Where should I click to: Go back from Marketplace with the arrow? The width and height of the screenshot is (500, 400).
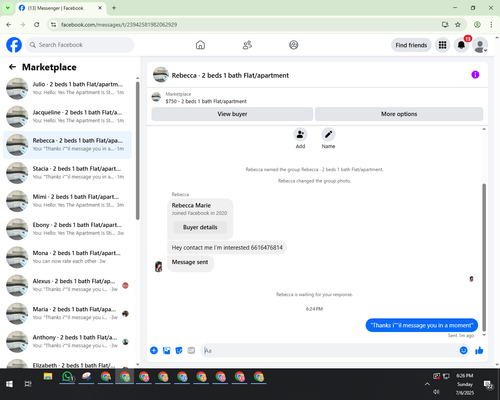[x=12, y=67]
